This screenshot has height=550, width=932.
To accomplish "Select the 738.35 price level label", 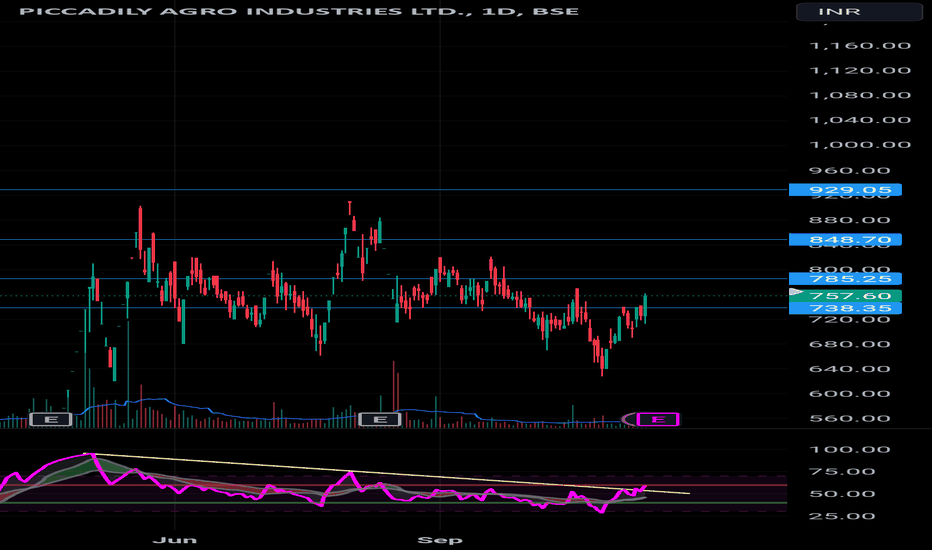I will click(x=845, y=308).
